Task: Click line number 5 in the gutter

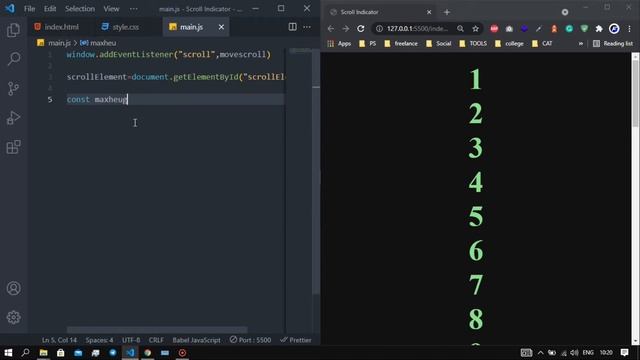Action: 50,99
